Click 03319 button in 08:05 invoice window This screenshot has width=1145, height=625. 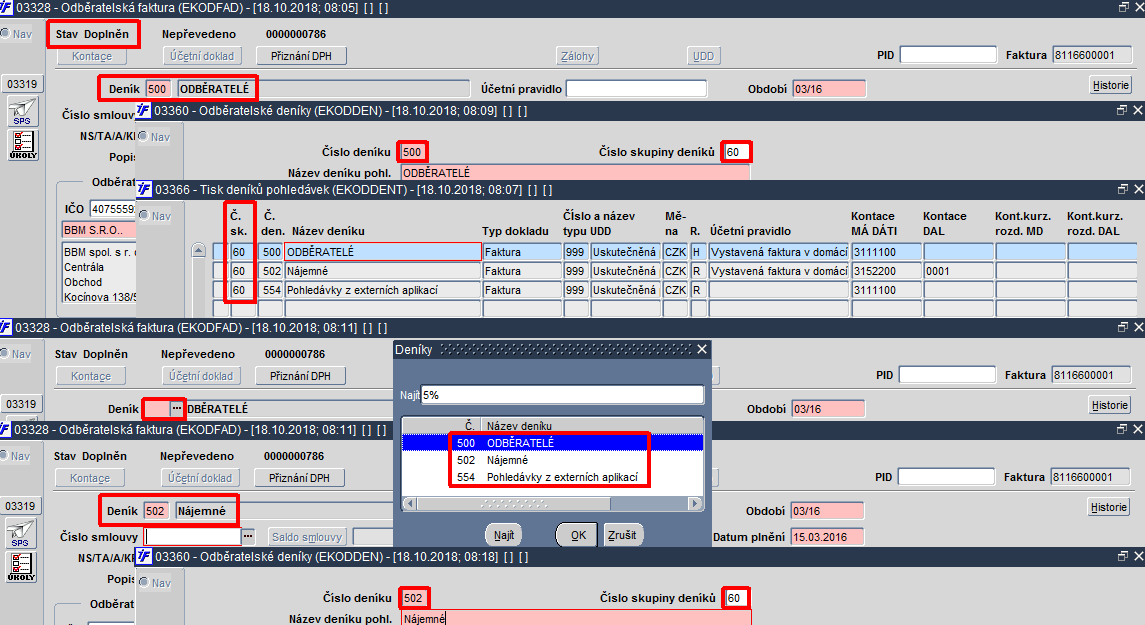pyautogui.click(x=22, y=84)
